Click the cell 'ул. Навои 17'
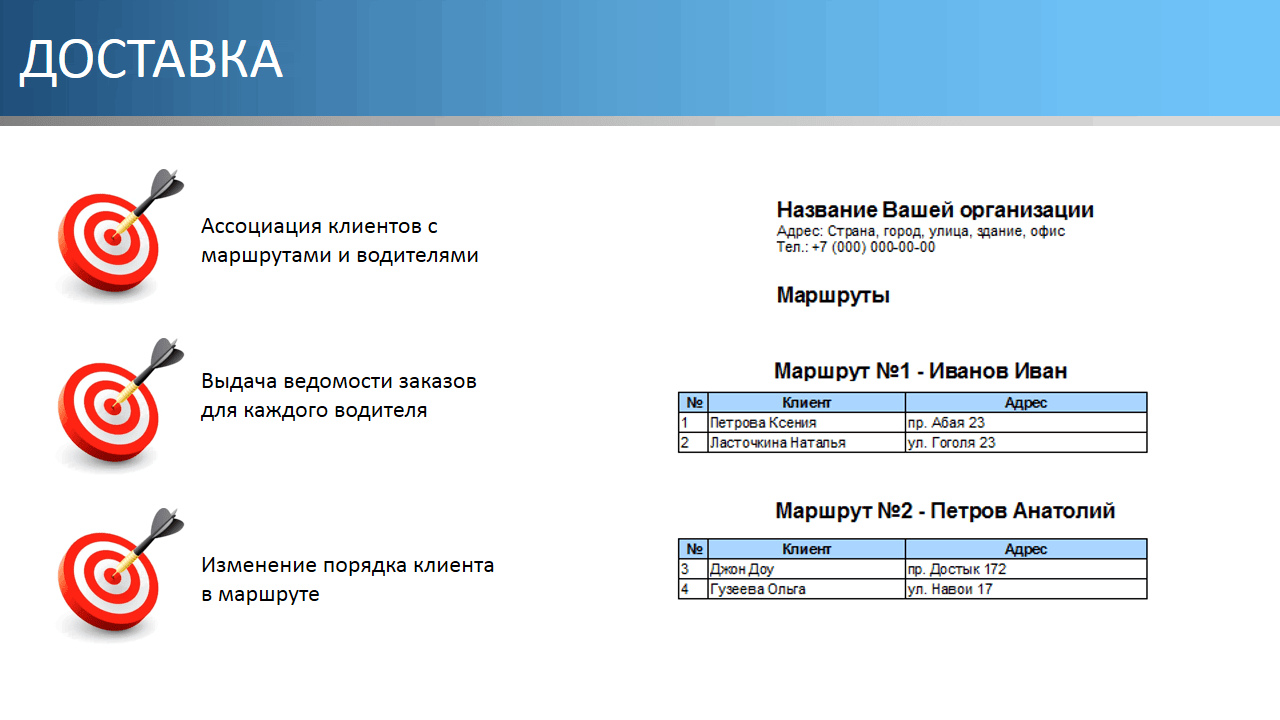The image size is (1280, 720). [1026, 589]
